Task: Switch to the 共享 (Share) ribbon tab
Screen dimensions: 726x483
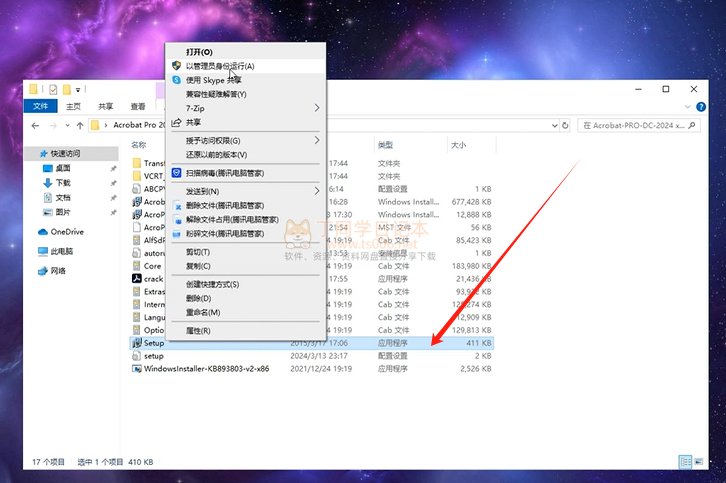Action: pyautogui.click(x=106, y=107)
